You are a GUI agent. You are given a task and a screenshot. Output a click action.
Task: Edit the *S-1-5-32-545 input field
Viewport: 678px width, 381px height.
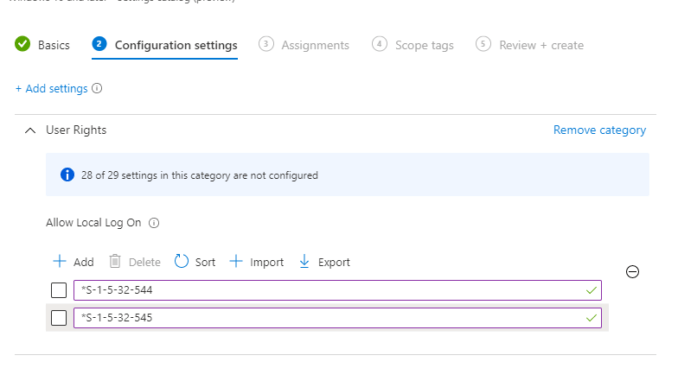(x=337, y=318)
